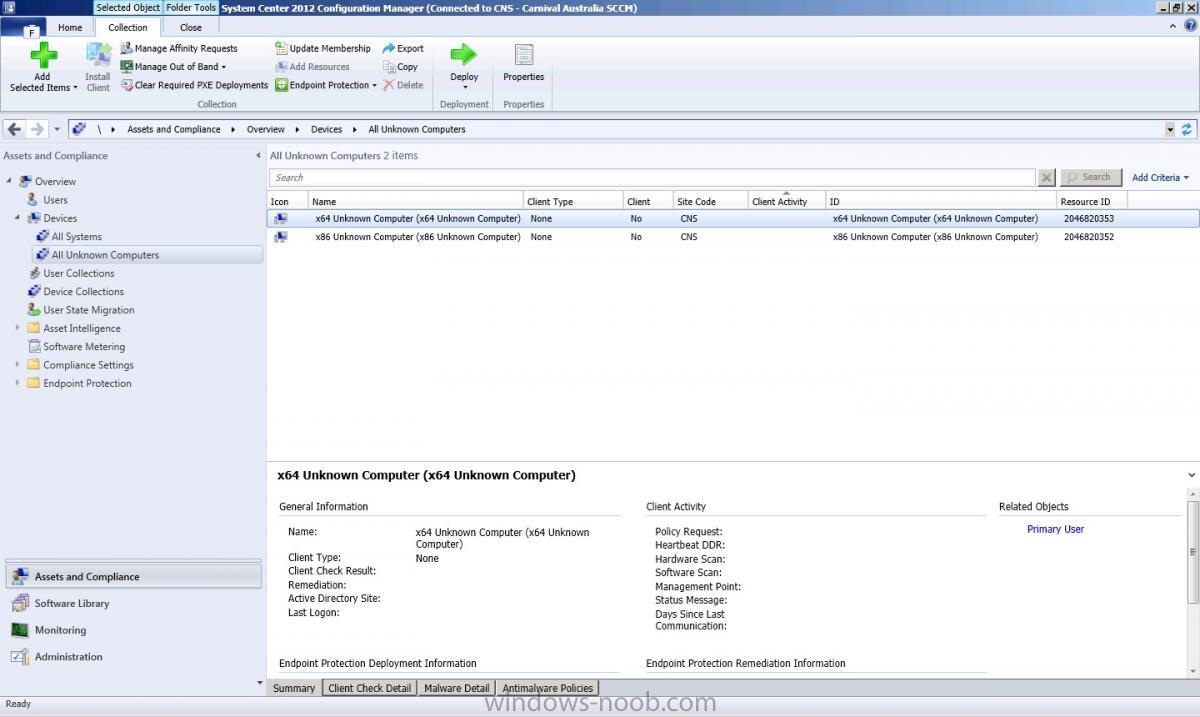Select the Users node in the tree
Screen dimensions: 1200x717
coord(55,200)
